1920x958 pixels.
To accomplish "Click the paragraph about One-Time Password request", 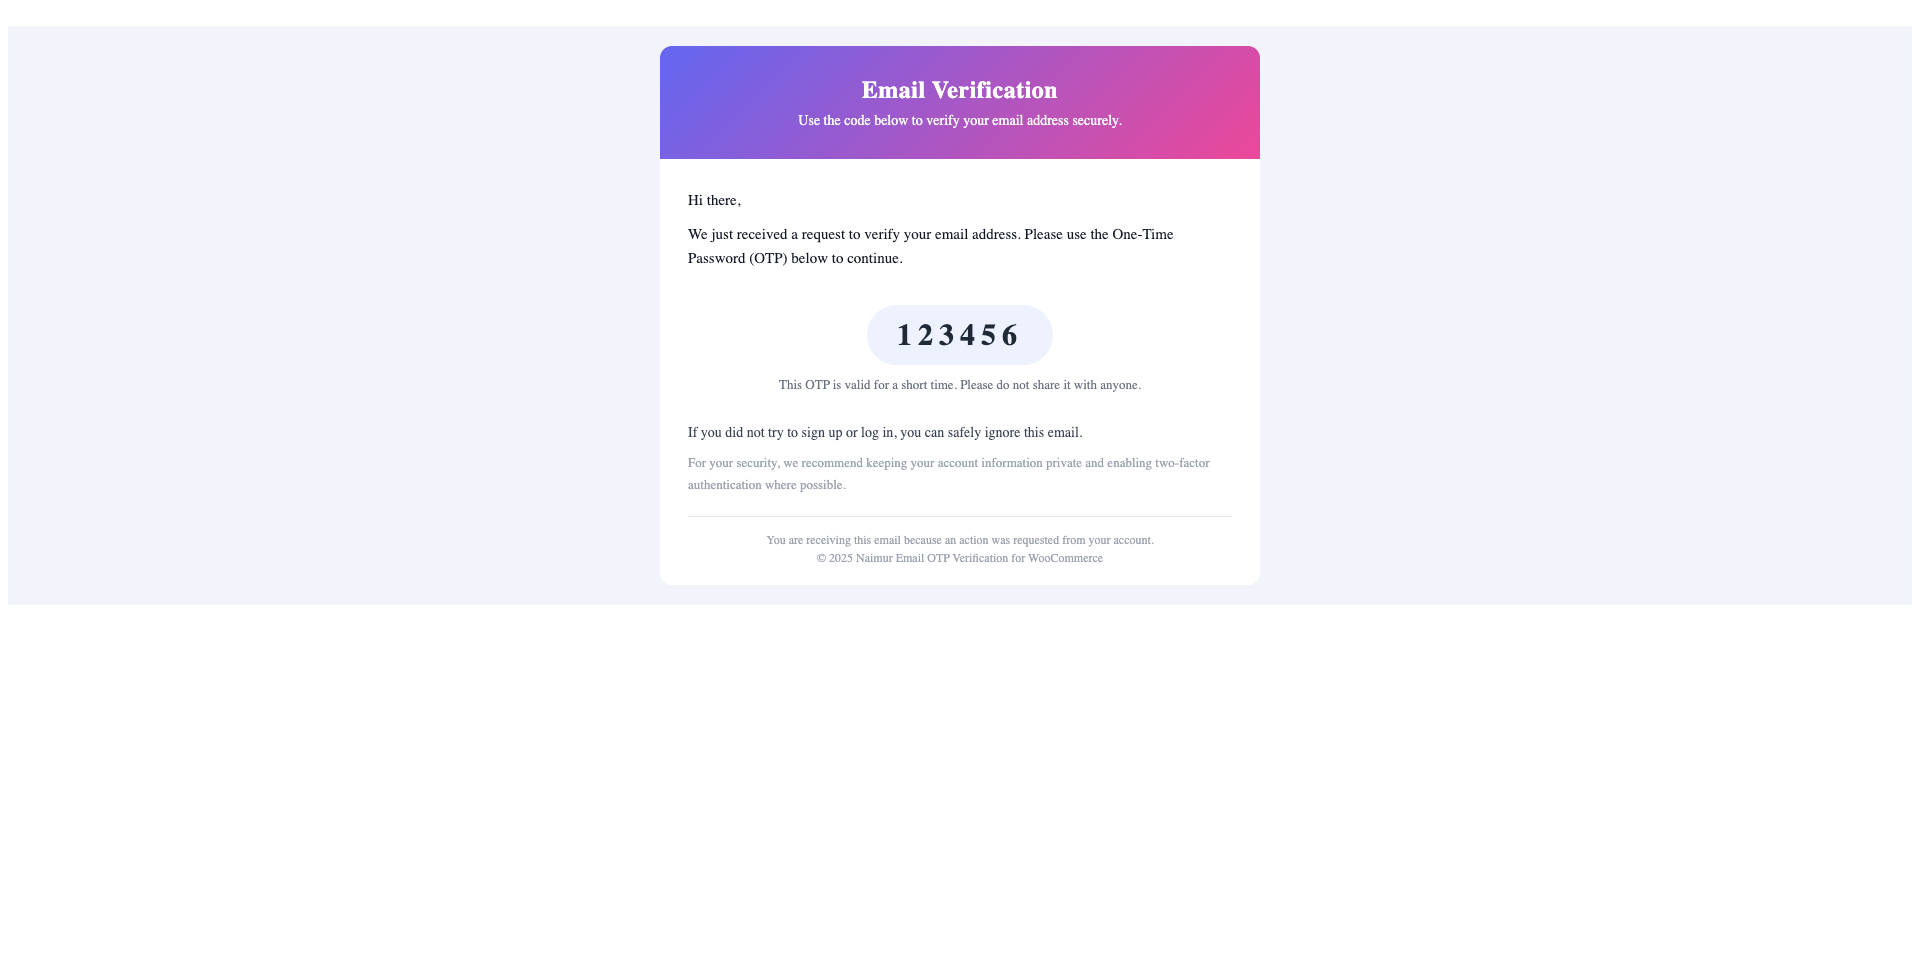I will click(930, 246).
